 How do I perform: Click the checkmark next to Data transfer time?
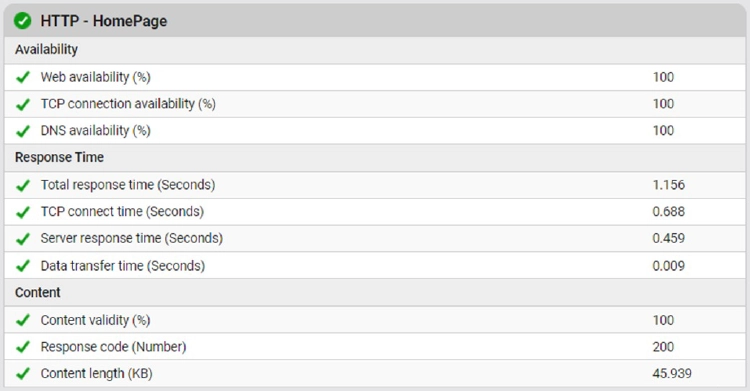tap(22, 266)
